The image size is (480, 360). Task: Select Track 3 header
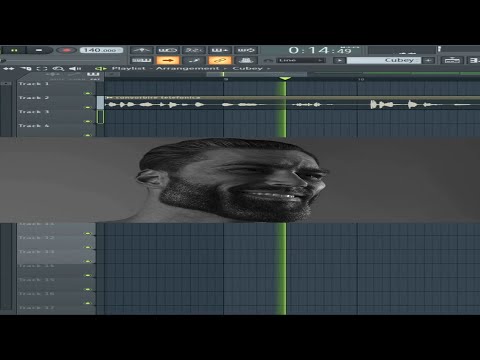[x=56, y=115]
